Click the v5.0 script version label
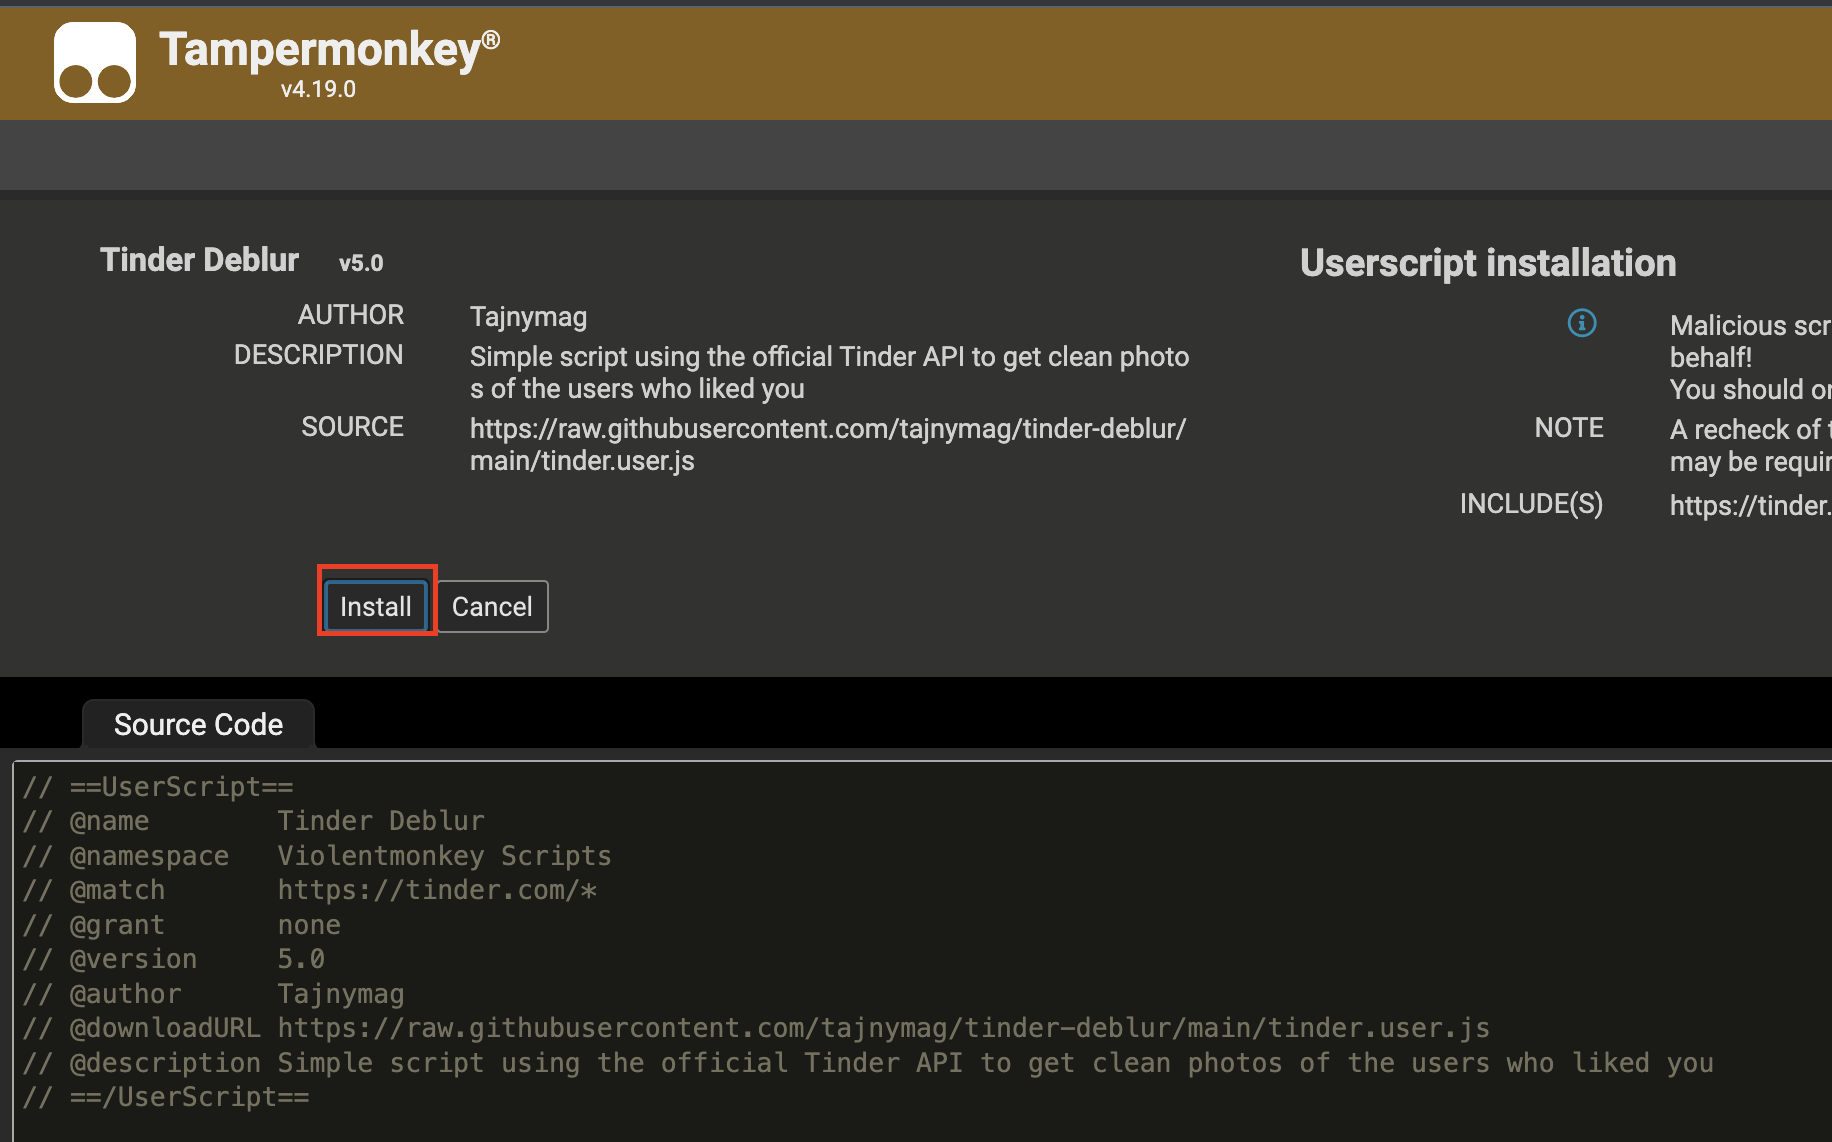The height and width of the screenshot is (1142, 1832). 361,263
